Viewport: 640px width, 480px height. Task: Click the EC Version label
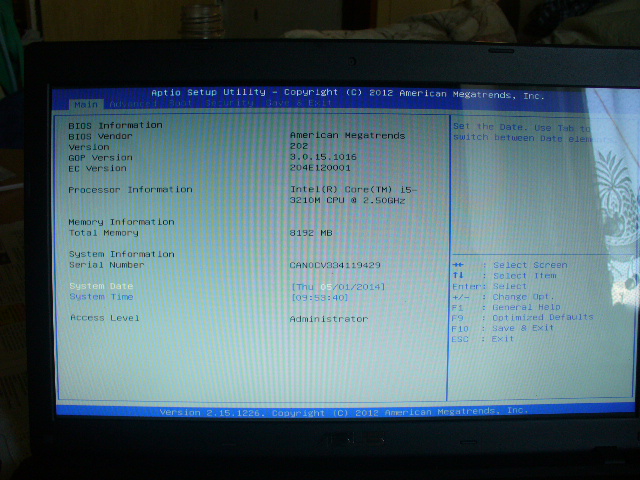98,168
